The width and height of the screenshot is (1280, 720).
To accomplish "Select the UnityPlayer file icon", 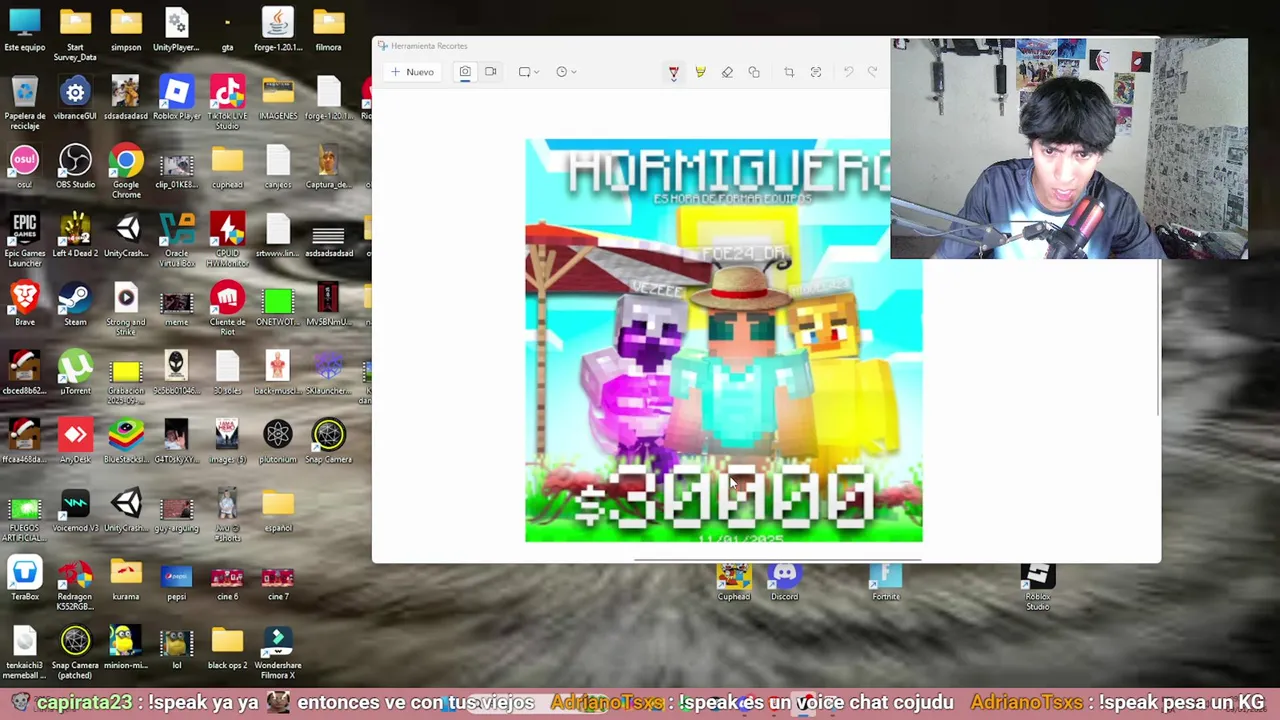I will [176, 29].
